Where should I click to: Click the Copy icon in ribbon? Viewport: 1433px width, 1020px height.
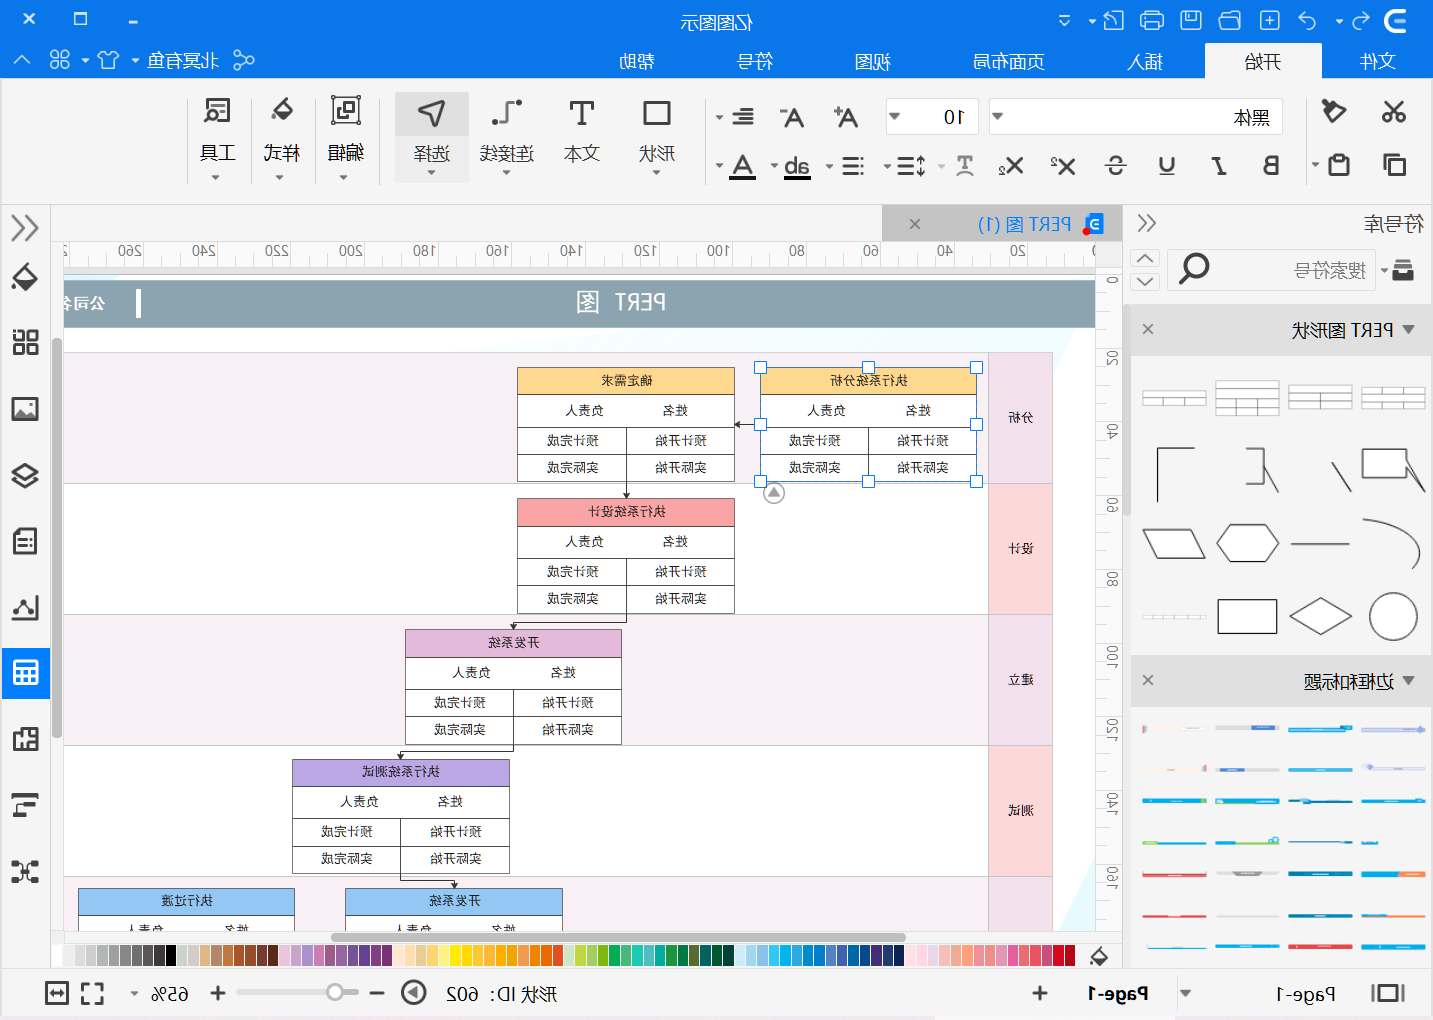pyautogui.click(x=1394, y=164)
